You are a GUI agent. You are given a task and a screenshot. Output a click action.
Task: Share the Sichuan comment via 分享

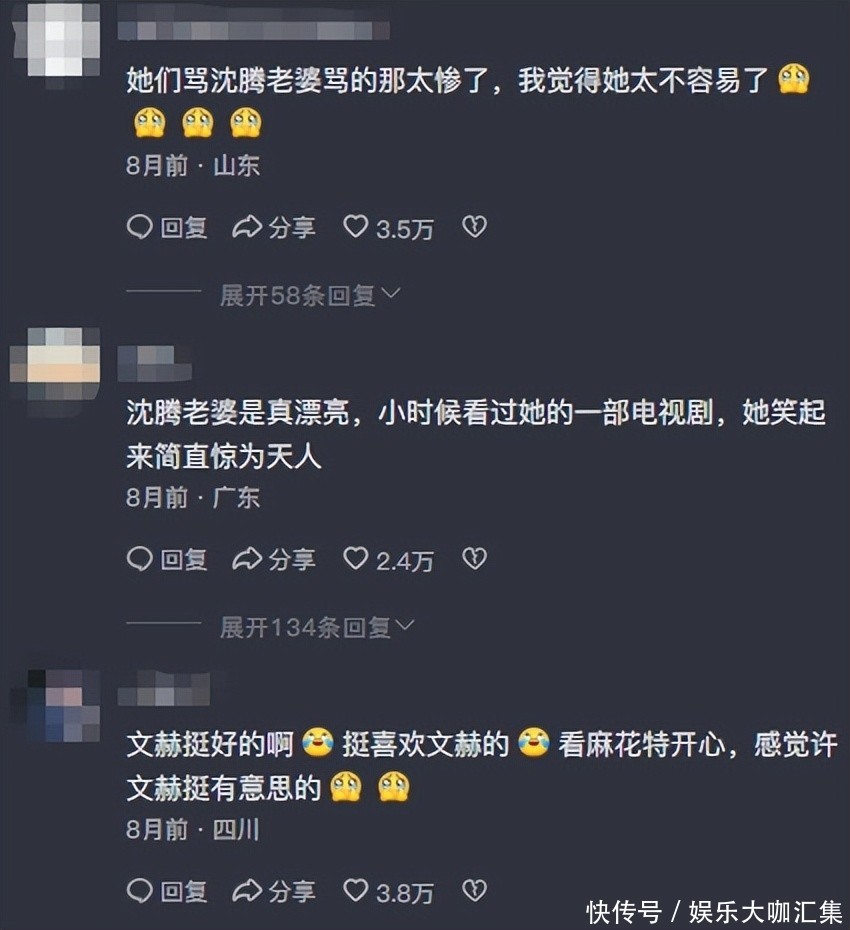click(x=273, y=891)
